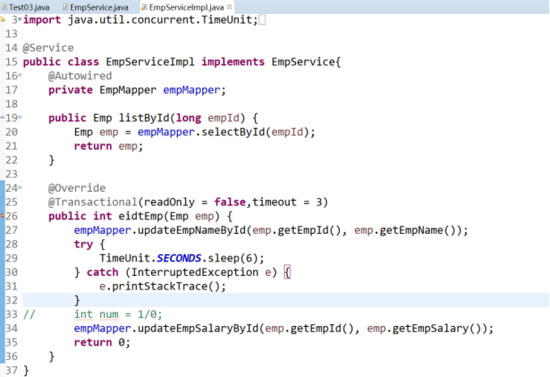
Task: Switch to the EmpService.java editor tab
Action: coord(95,7)
